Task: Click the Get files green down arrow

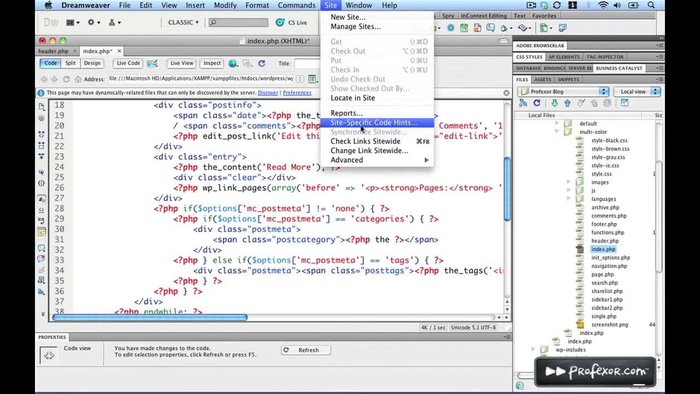Action: (554, 103)
